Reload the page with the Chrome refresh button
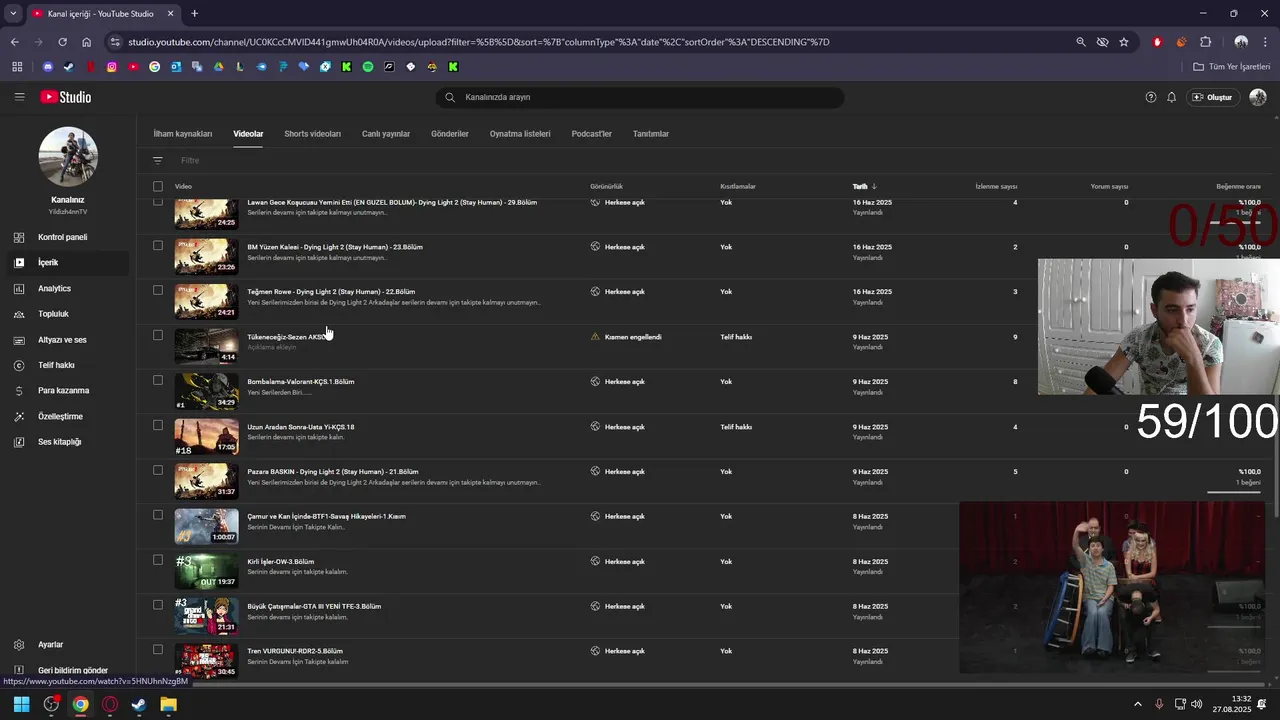The image size is (1280, 720). [x=62, y=42]
